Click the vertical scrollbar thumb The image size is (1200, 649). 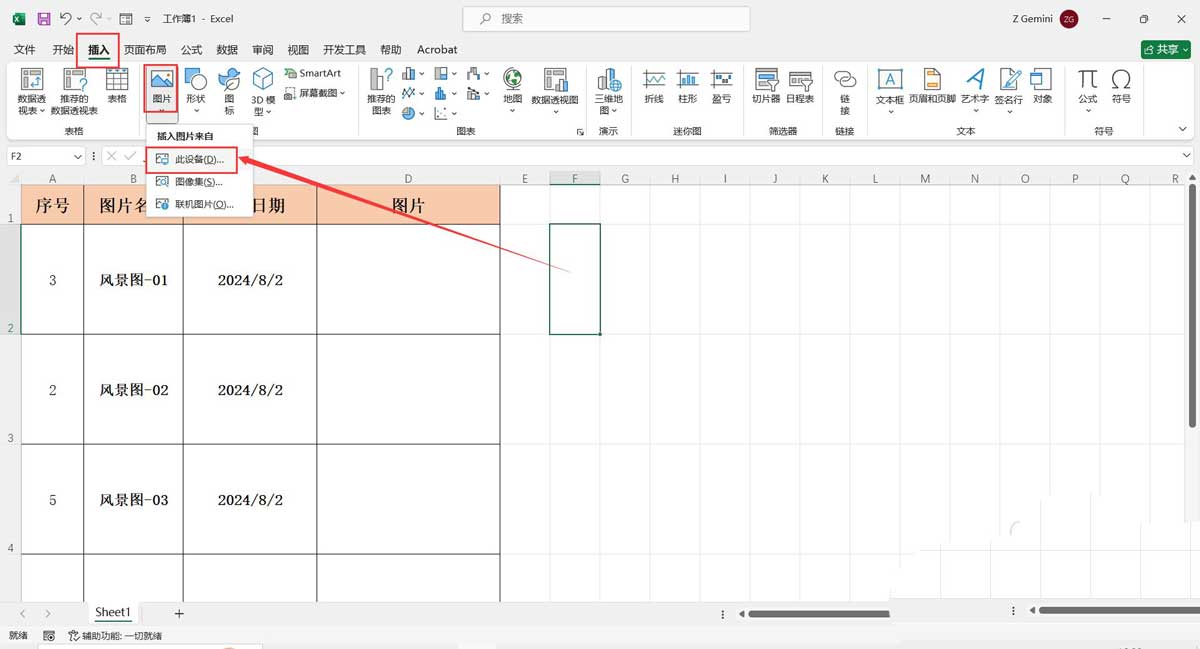click(x=1193, y=307)
